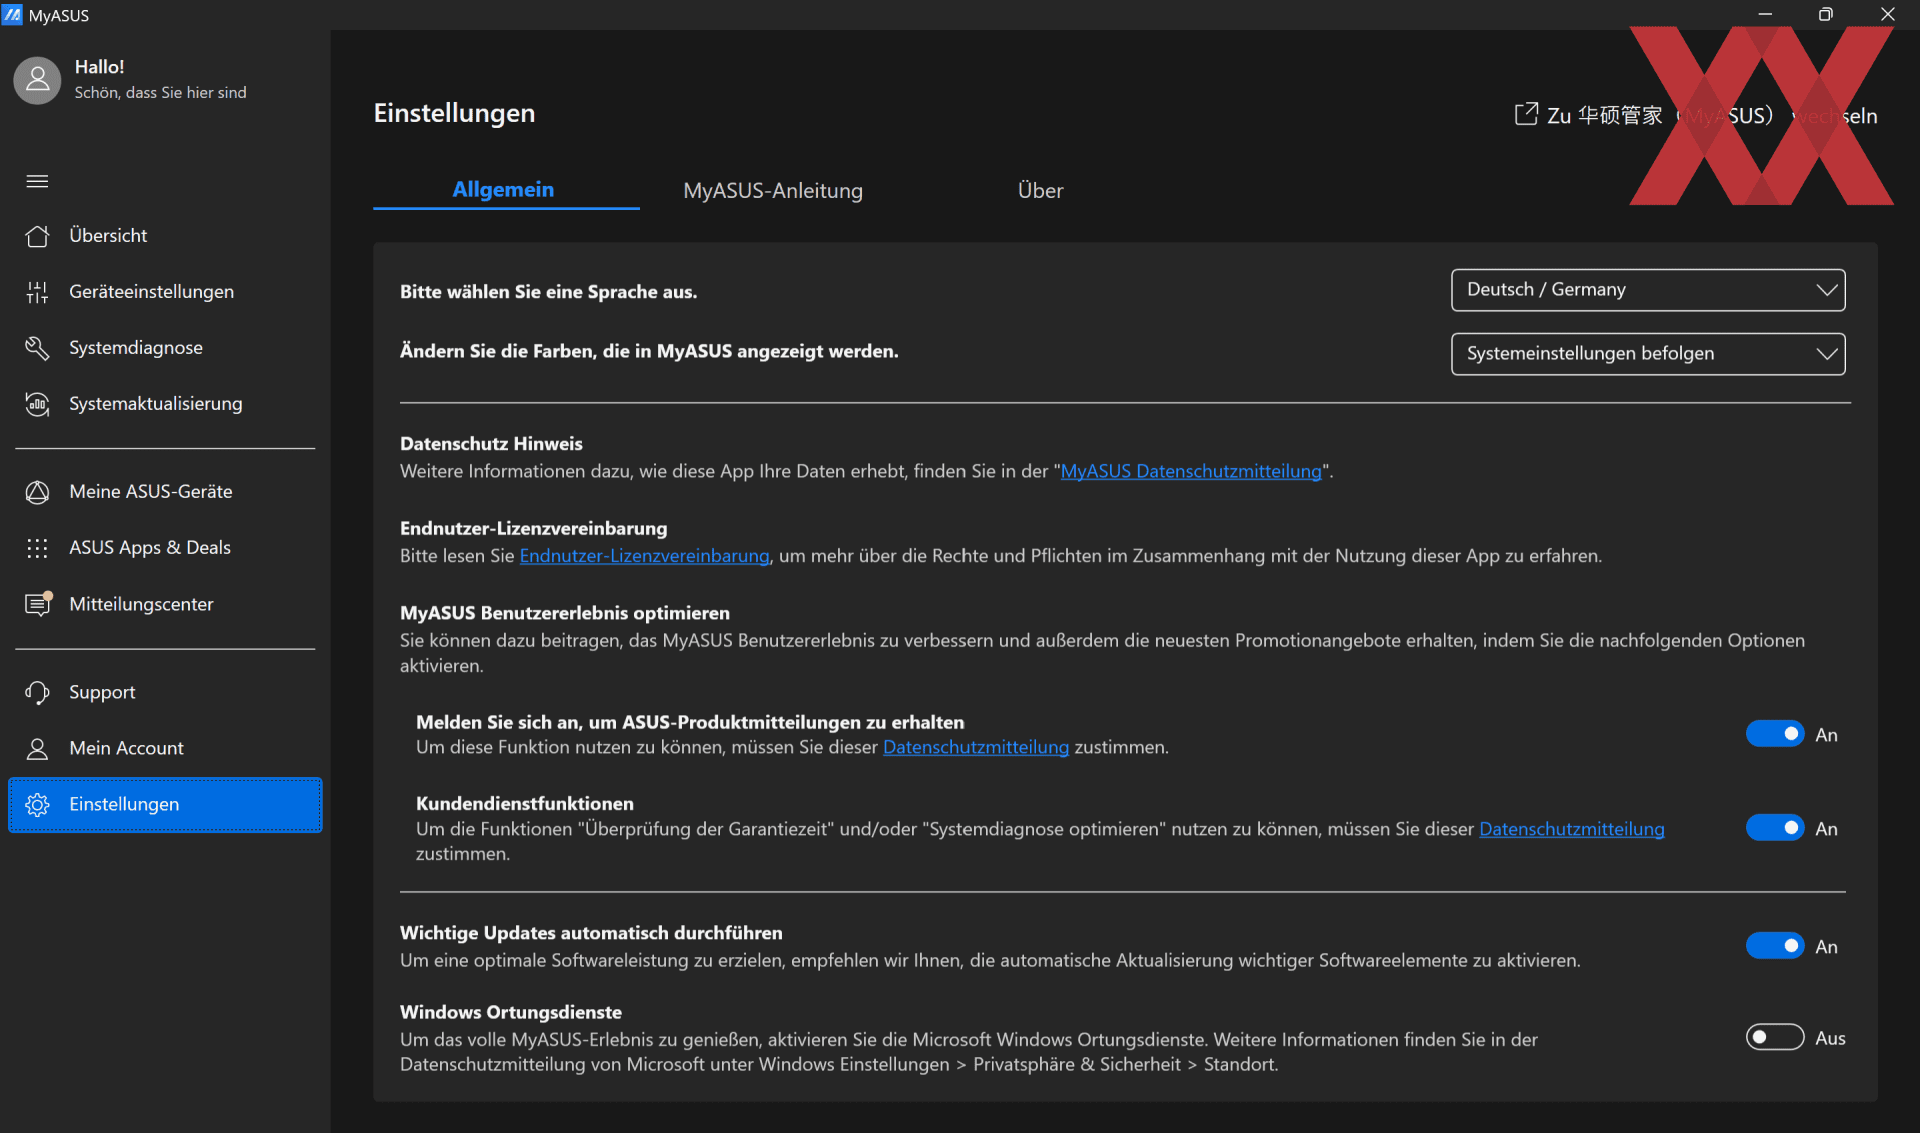Switch to the Über tab
The height and width of the screenshot is (1133, 1920).
pos(1040,191)
